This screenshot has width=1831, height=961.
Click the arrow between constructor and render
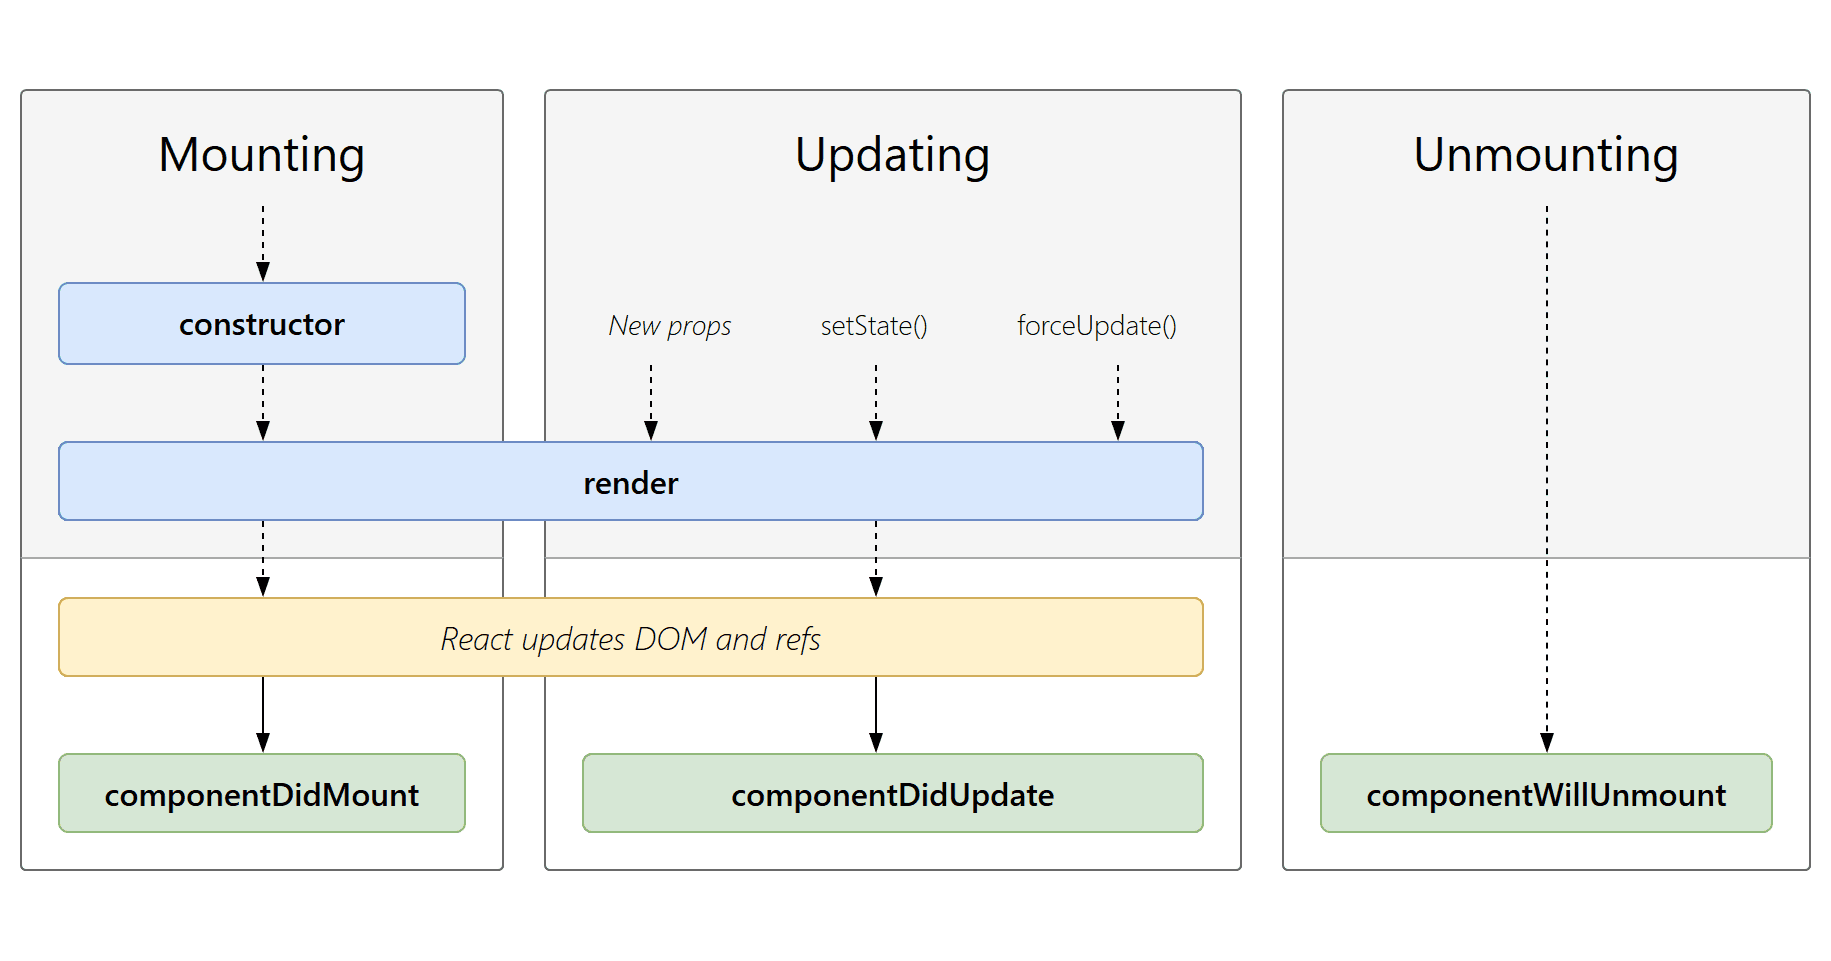[262, 400]
